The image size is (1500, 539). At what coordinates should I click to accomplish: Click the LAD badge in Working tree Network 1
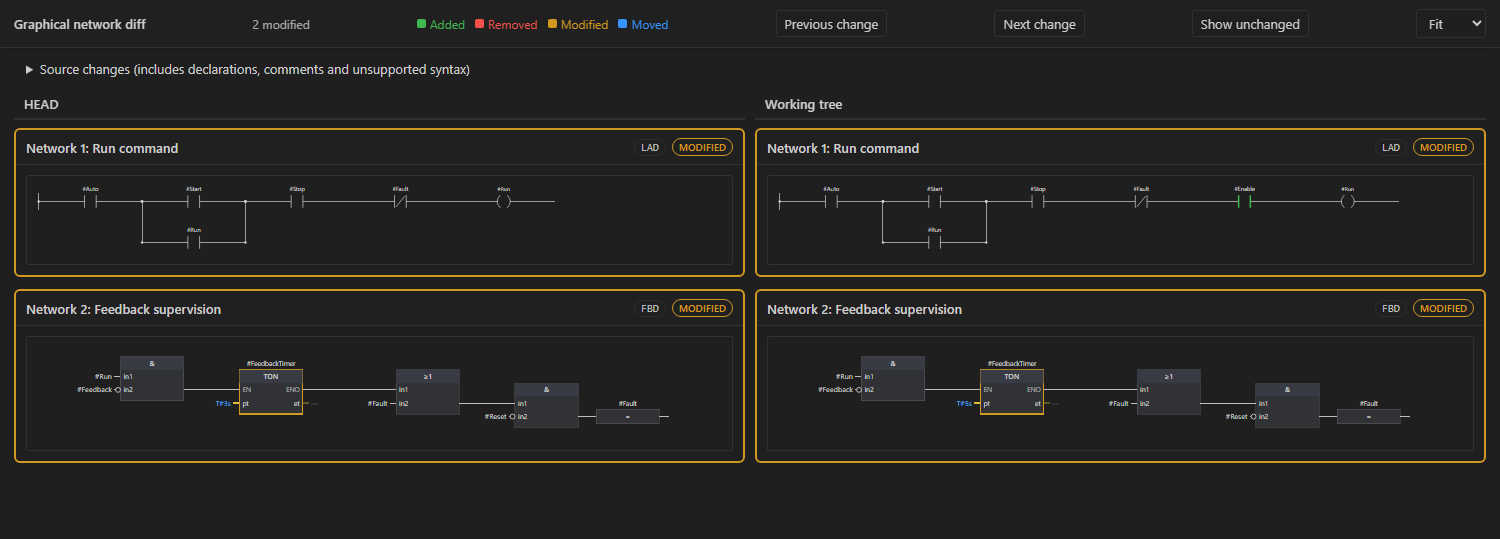pyautogui.click(x=1391, y=148)
